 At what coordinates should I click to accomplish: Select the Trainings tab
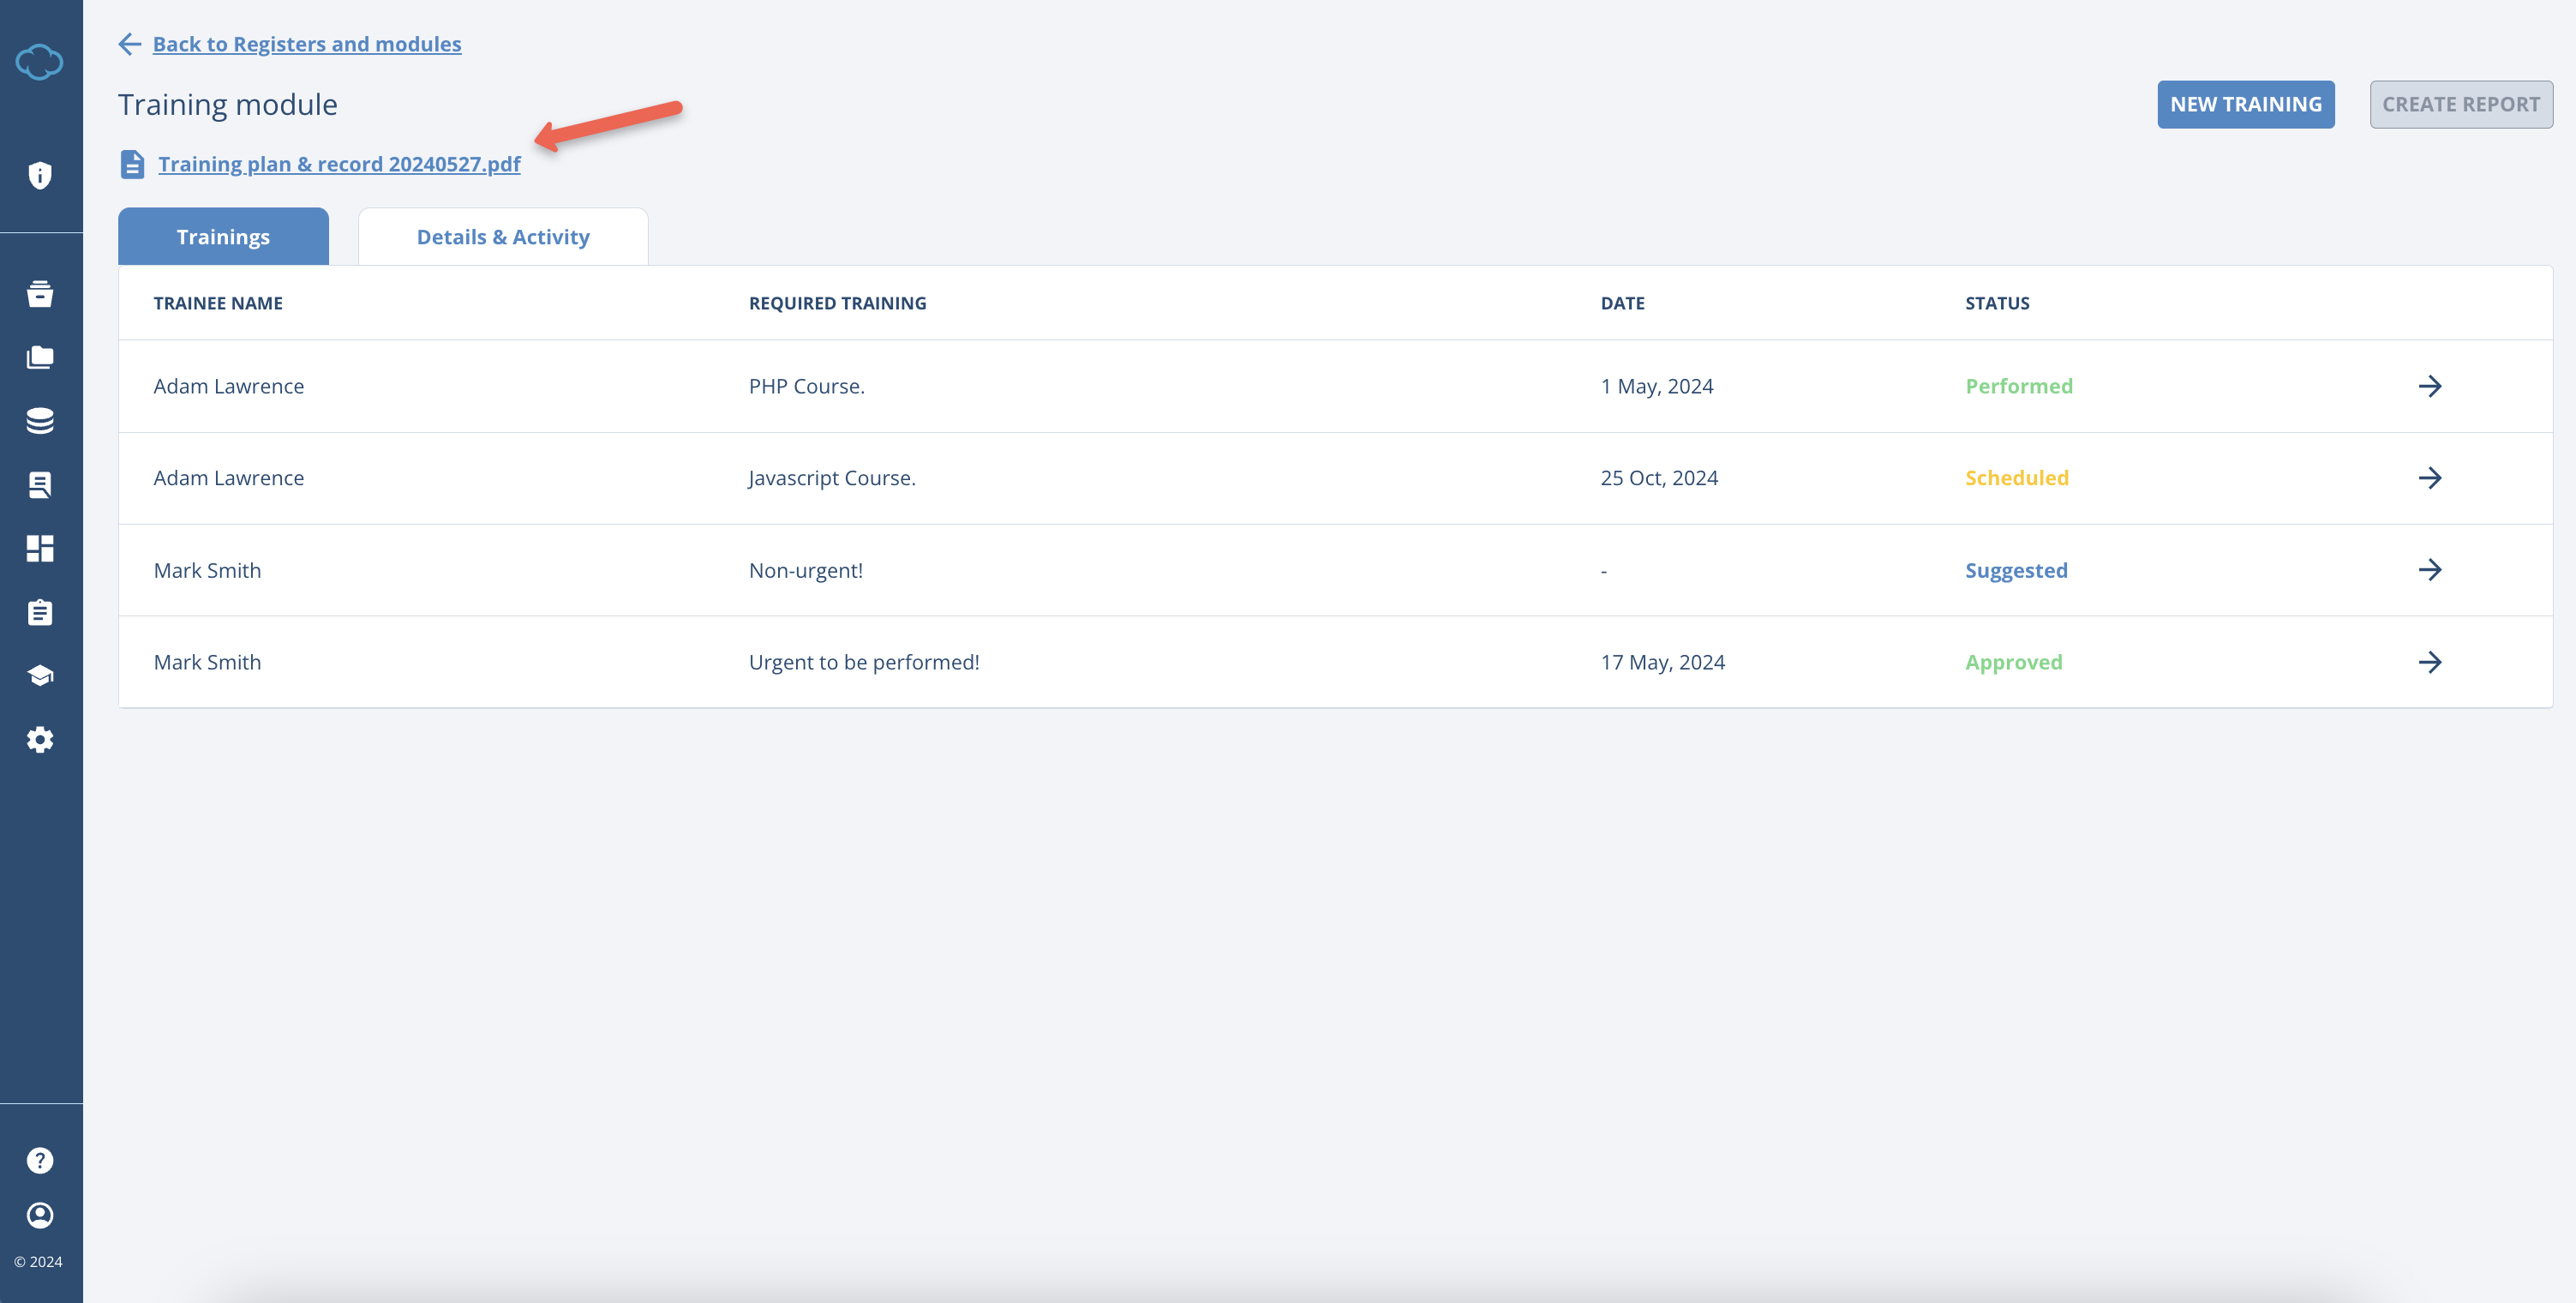pyautogui.click(x=223, y=237)
